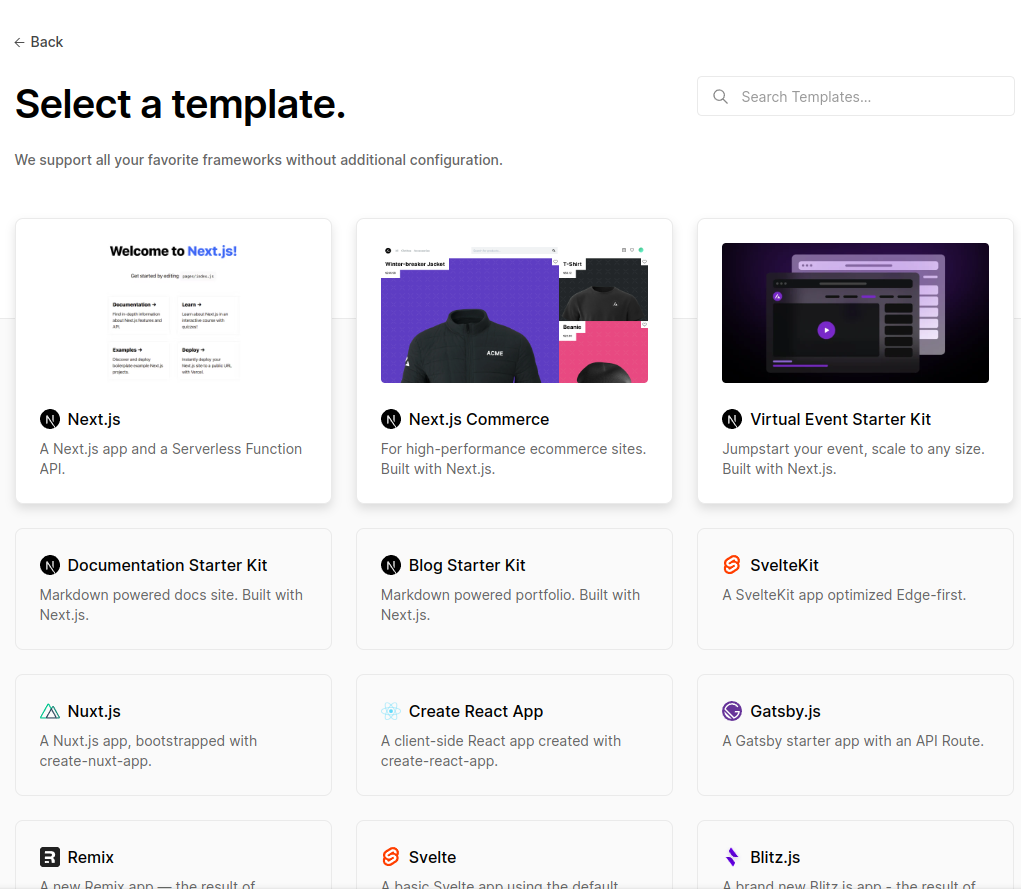
Task: Open the Next.js Commerce preview thumbnail
Action: [514, 312]
